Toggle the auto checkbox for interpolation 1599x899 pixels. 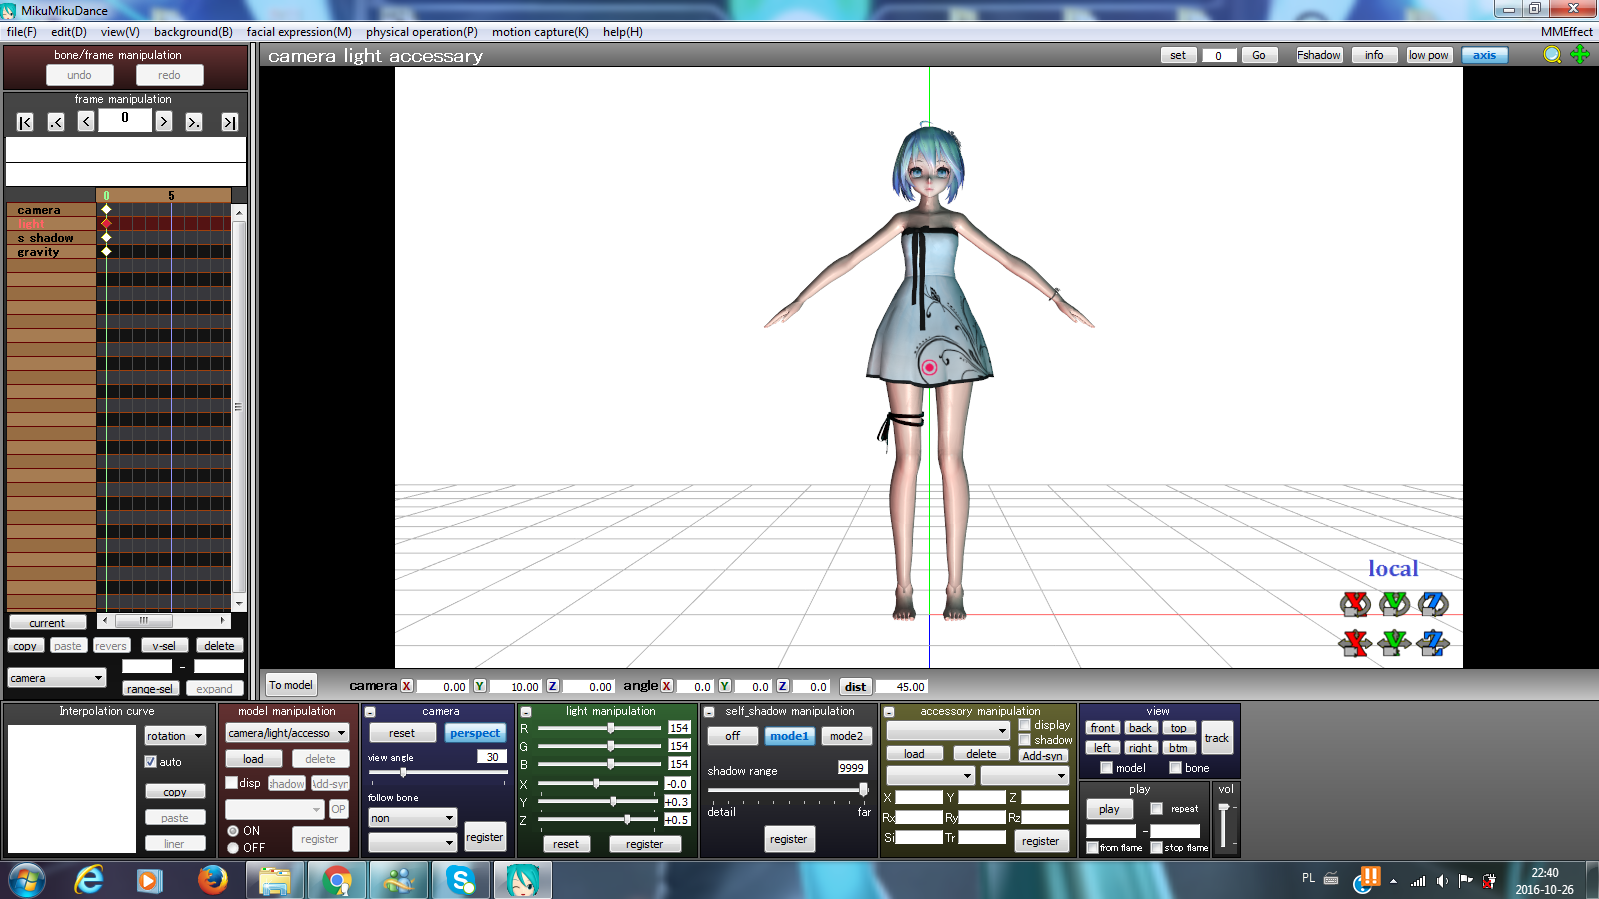point(151,762)
